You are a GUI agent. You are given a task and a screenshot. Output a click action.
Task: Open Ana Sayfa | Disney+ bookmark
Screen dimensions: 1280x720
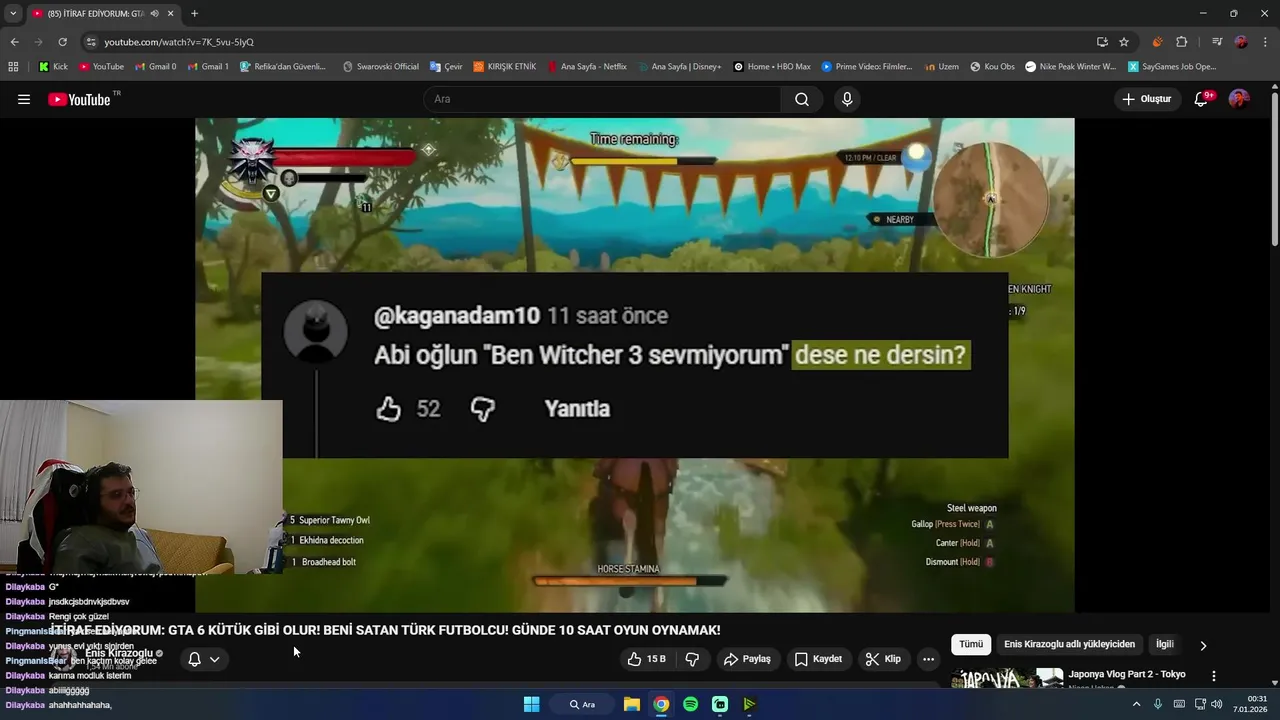[680, 67]
